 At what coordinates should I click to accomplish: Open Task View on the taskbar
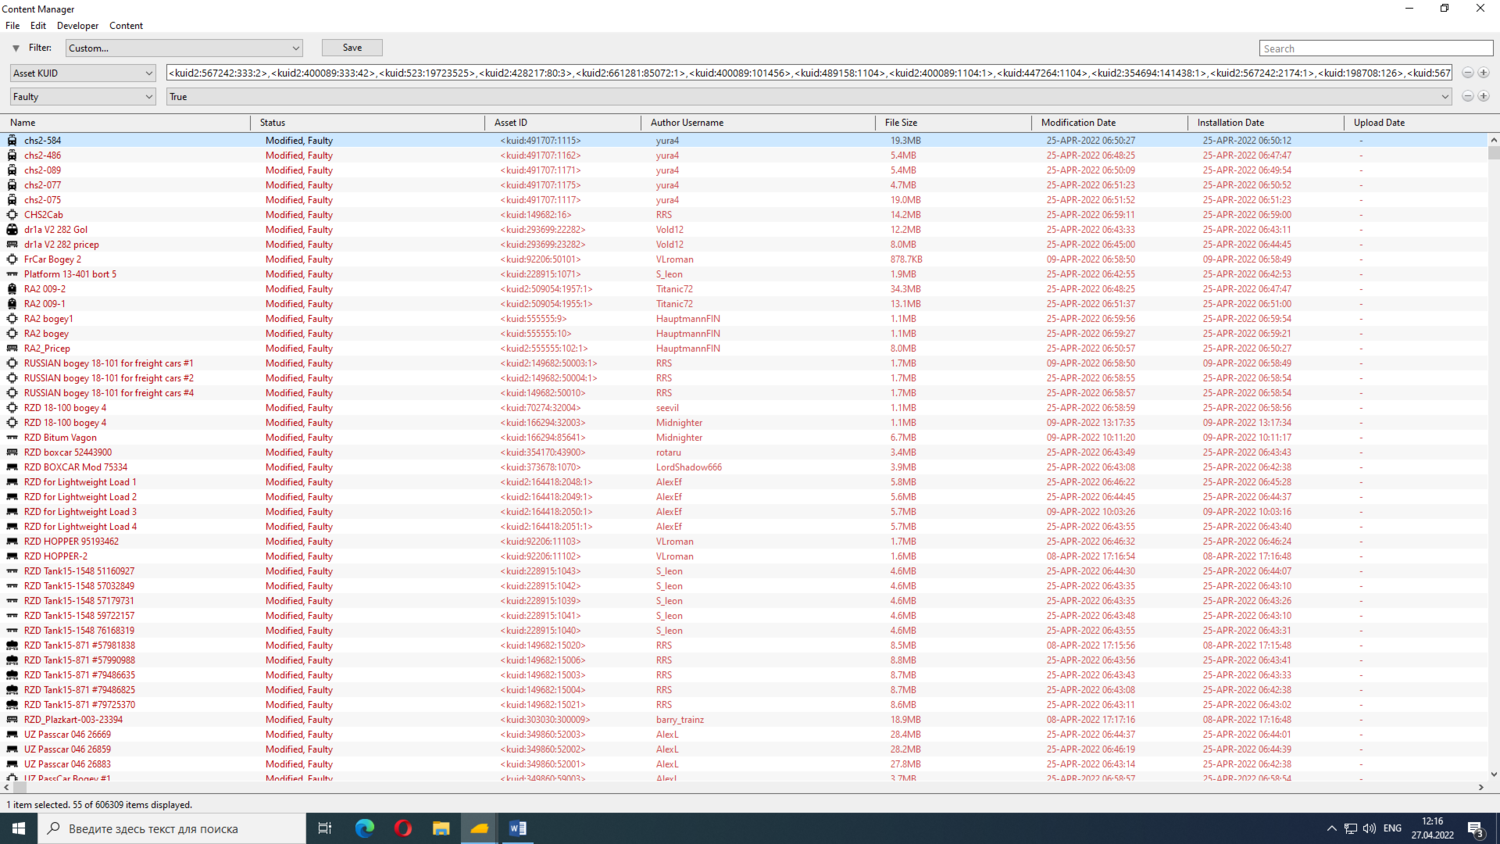coord(325,828)
